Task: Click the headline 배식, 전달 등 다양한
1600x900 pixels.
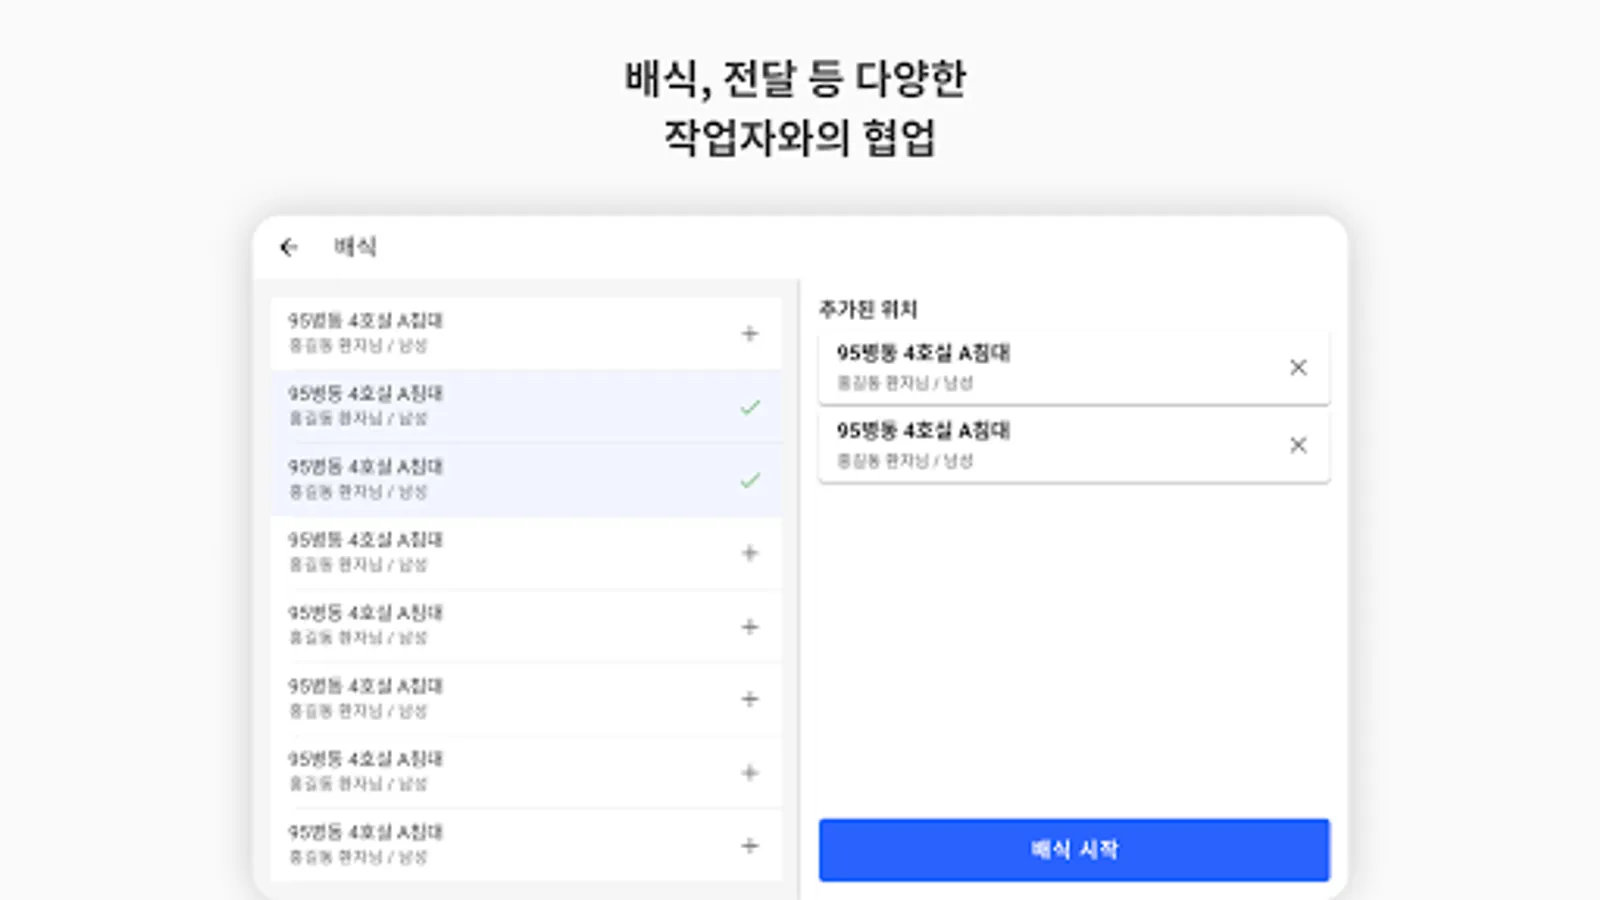Action: pyautogui.click(x=796, y=79)
